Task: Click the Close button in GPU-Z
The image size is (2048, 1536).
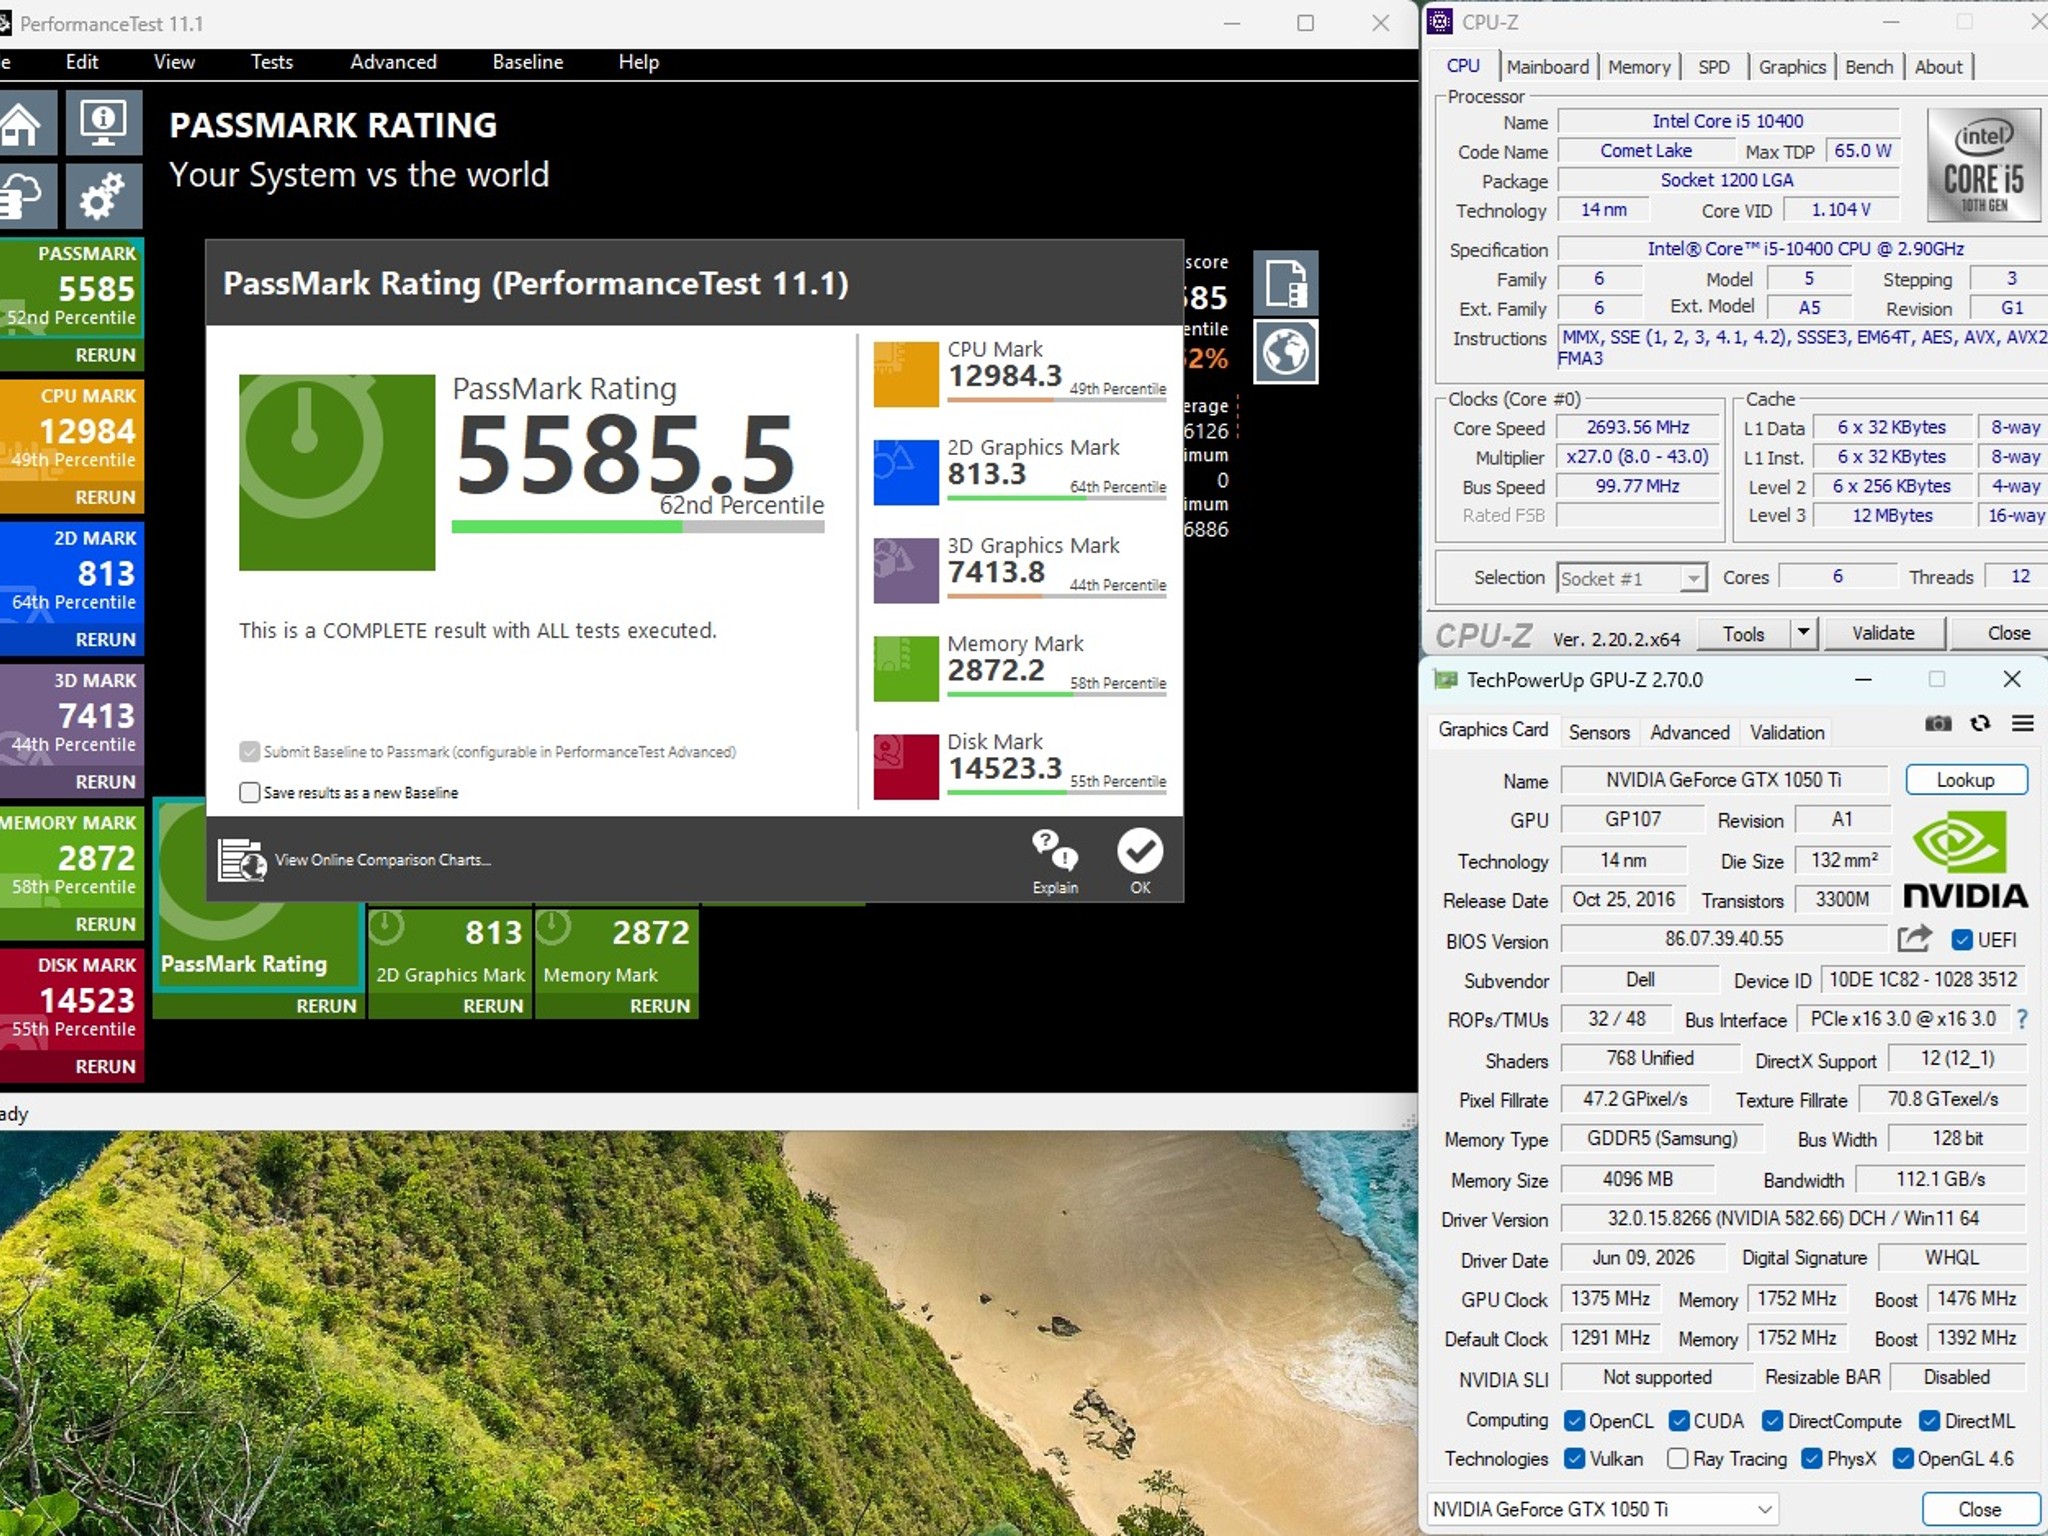Action: pos(1980,1509)
